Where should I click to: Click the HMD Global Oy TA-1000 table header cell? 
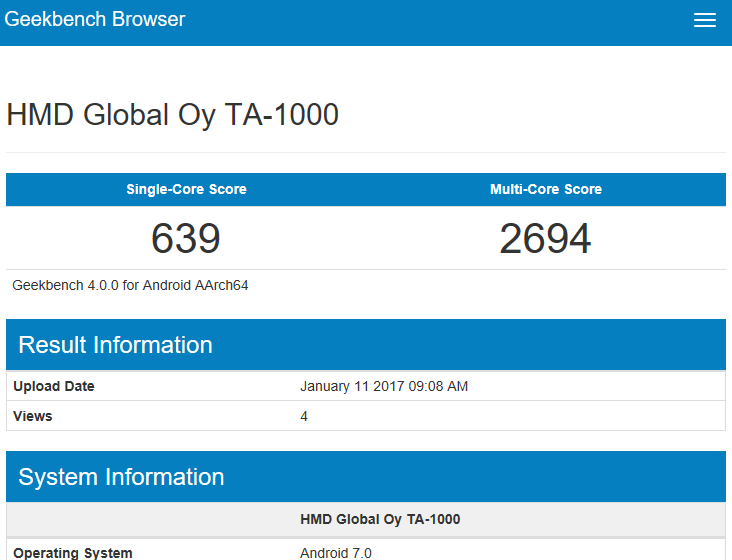tap(380, 520)
